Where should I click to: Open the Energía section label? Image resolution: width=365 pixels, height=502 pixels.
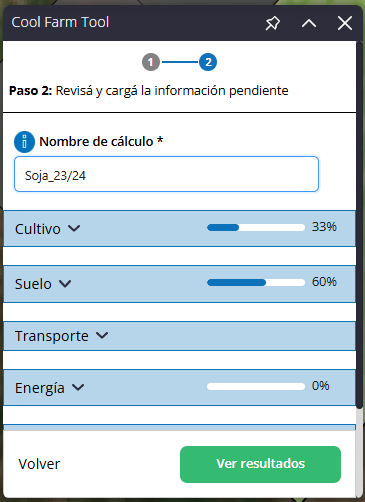point(40,388)
